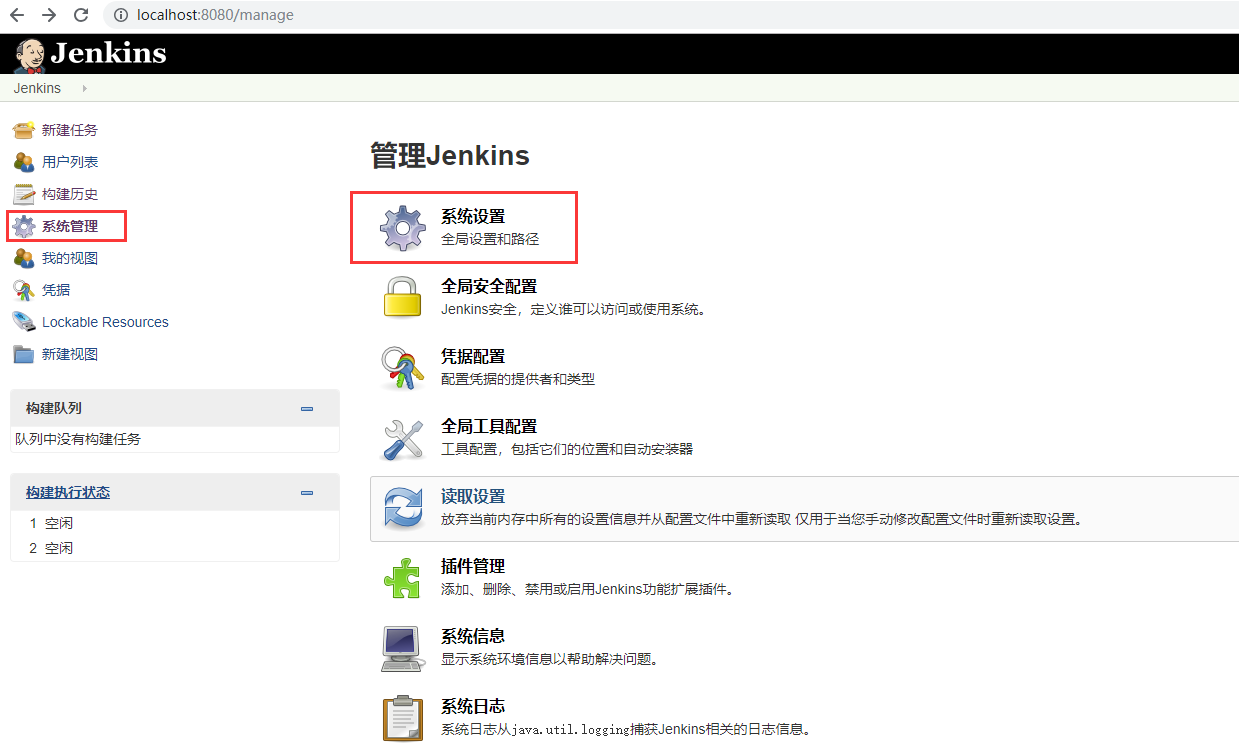Image resolution: width=1239 pixels, height=751 pixels.
Task: Click the browser forward arrow
Action: coord(49,15)
